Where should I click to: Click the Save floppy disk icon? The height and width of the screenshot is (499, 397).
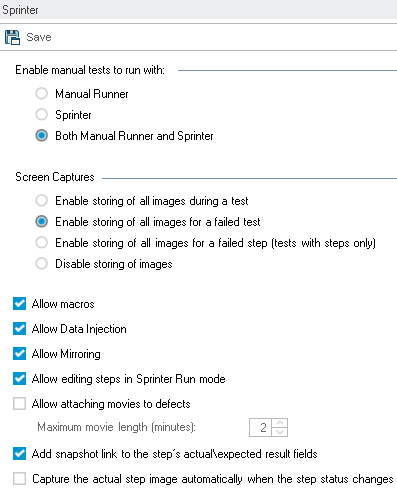12,37
